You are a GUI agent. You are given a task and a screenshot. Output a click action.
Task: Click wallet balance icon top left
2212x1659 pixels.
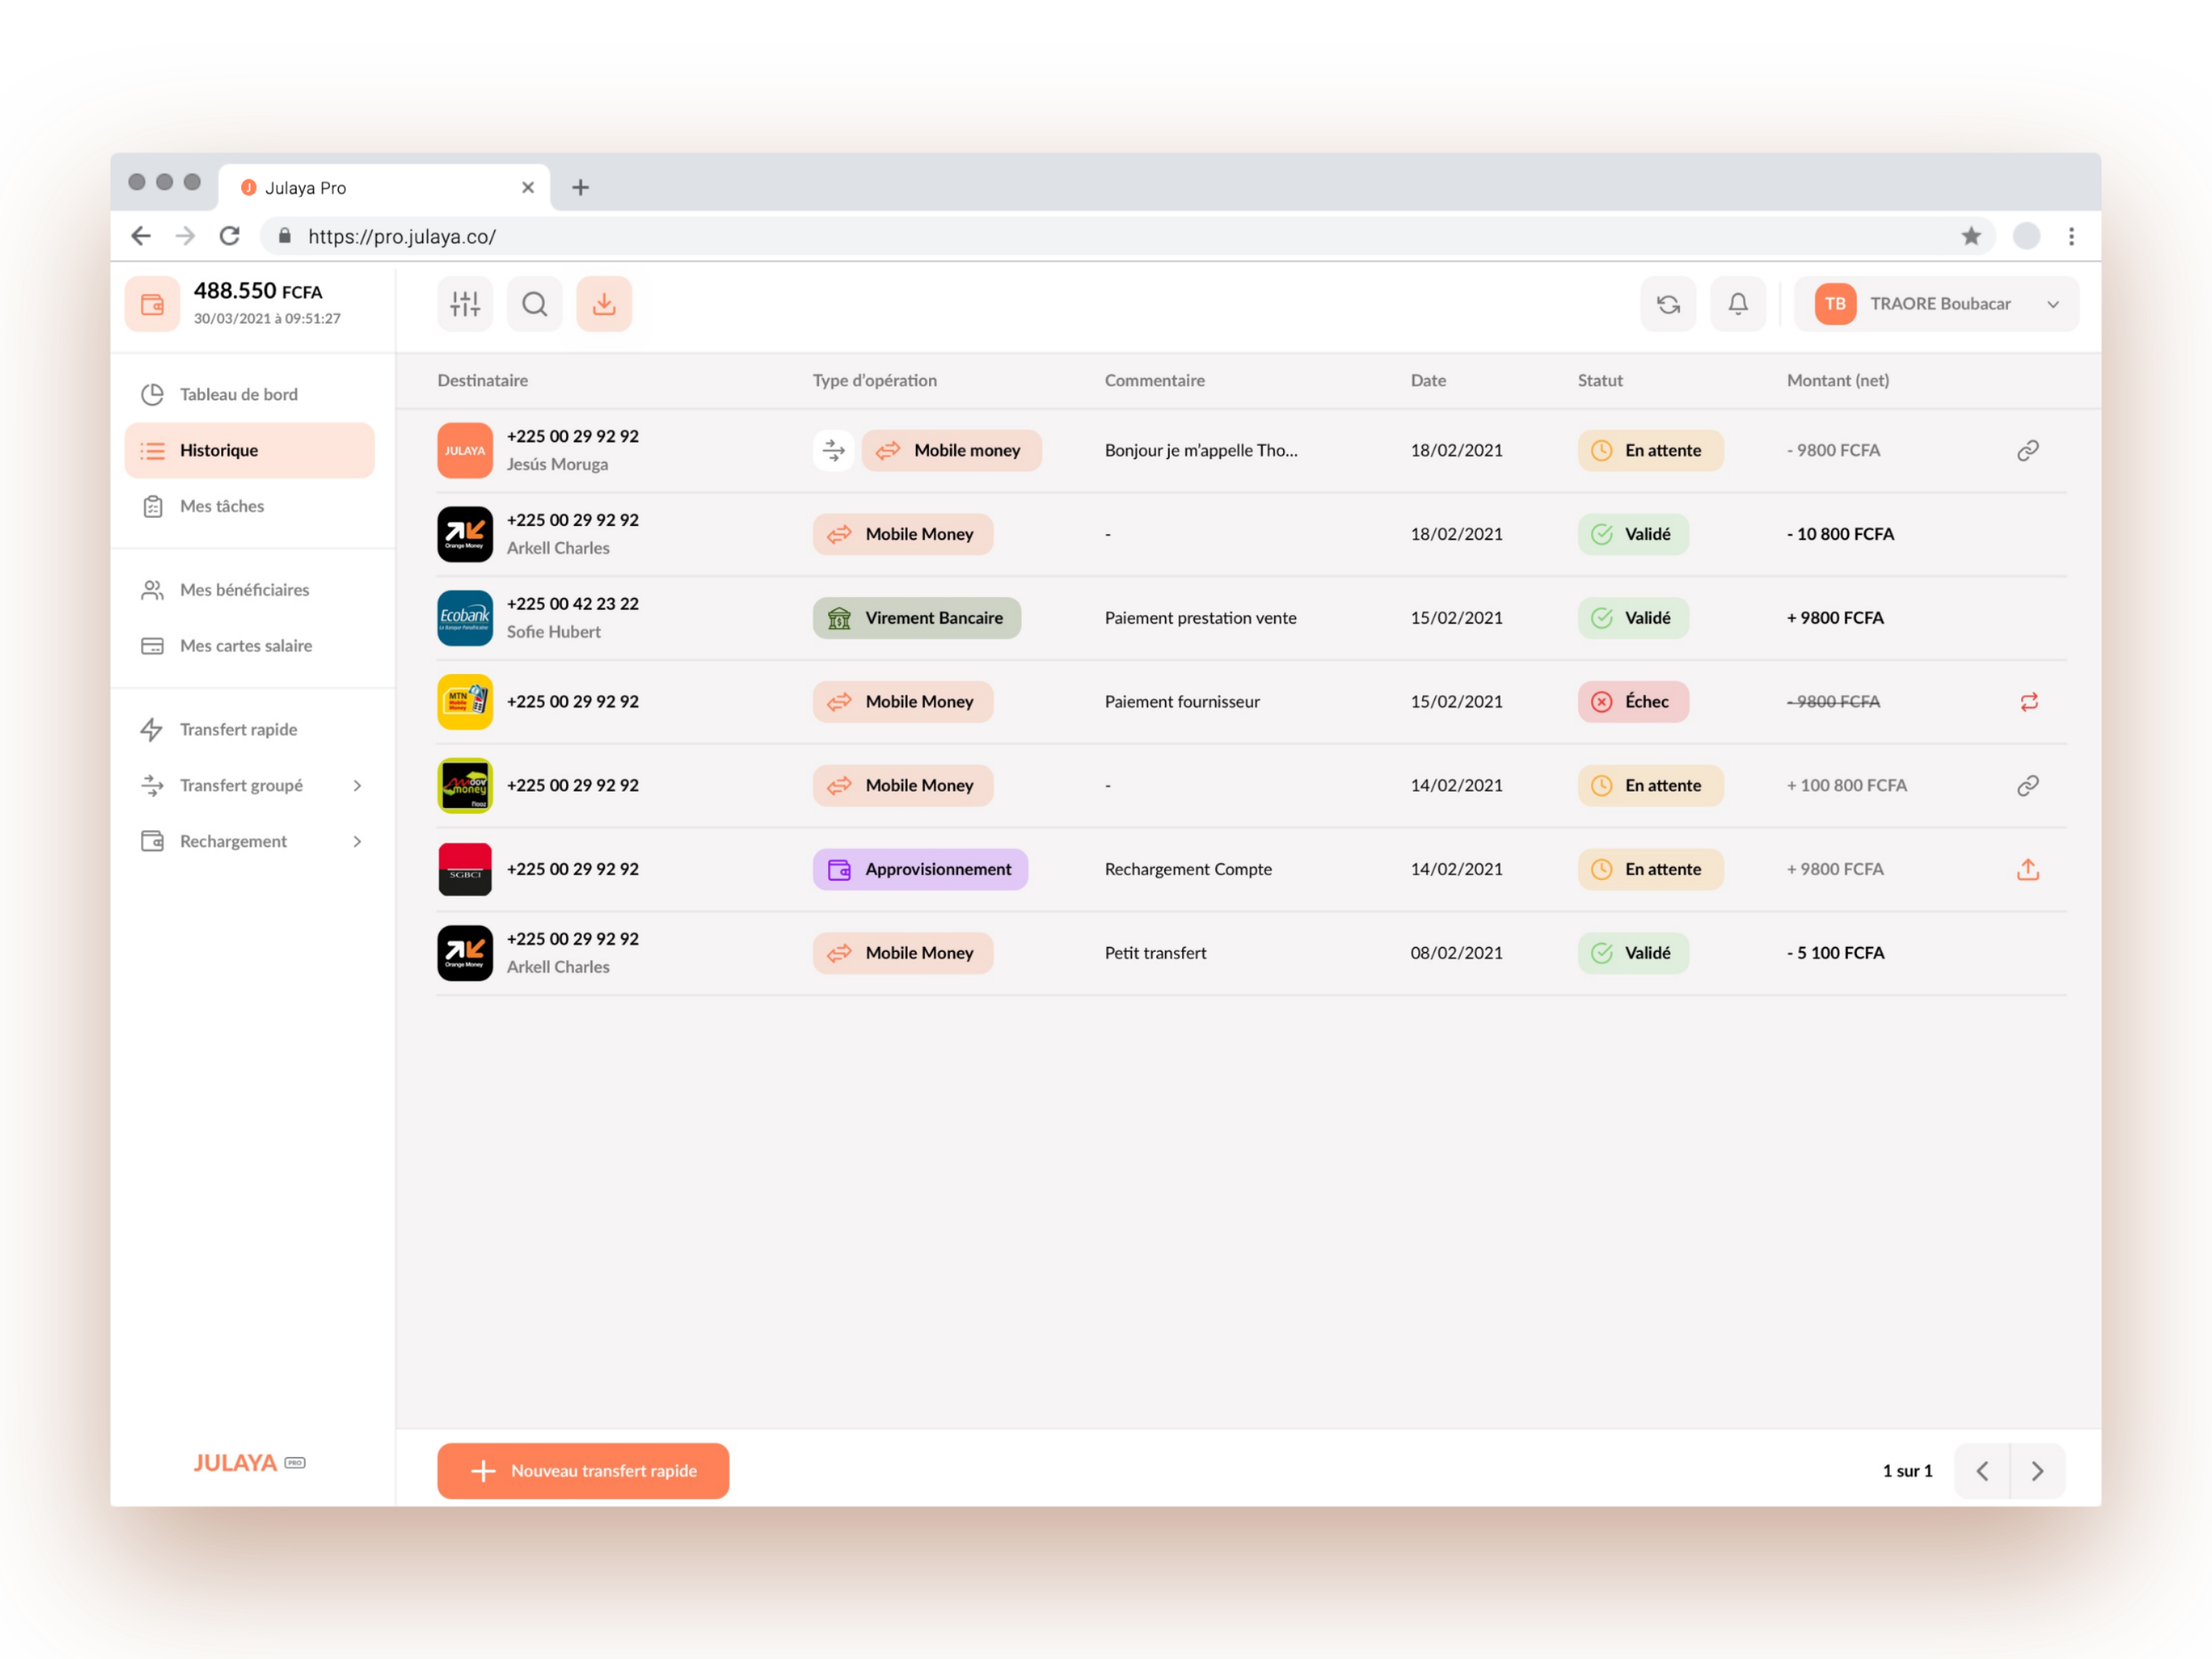153,304
